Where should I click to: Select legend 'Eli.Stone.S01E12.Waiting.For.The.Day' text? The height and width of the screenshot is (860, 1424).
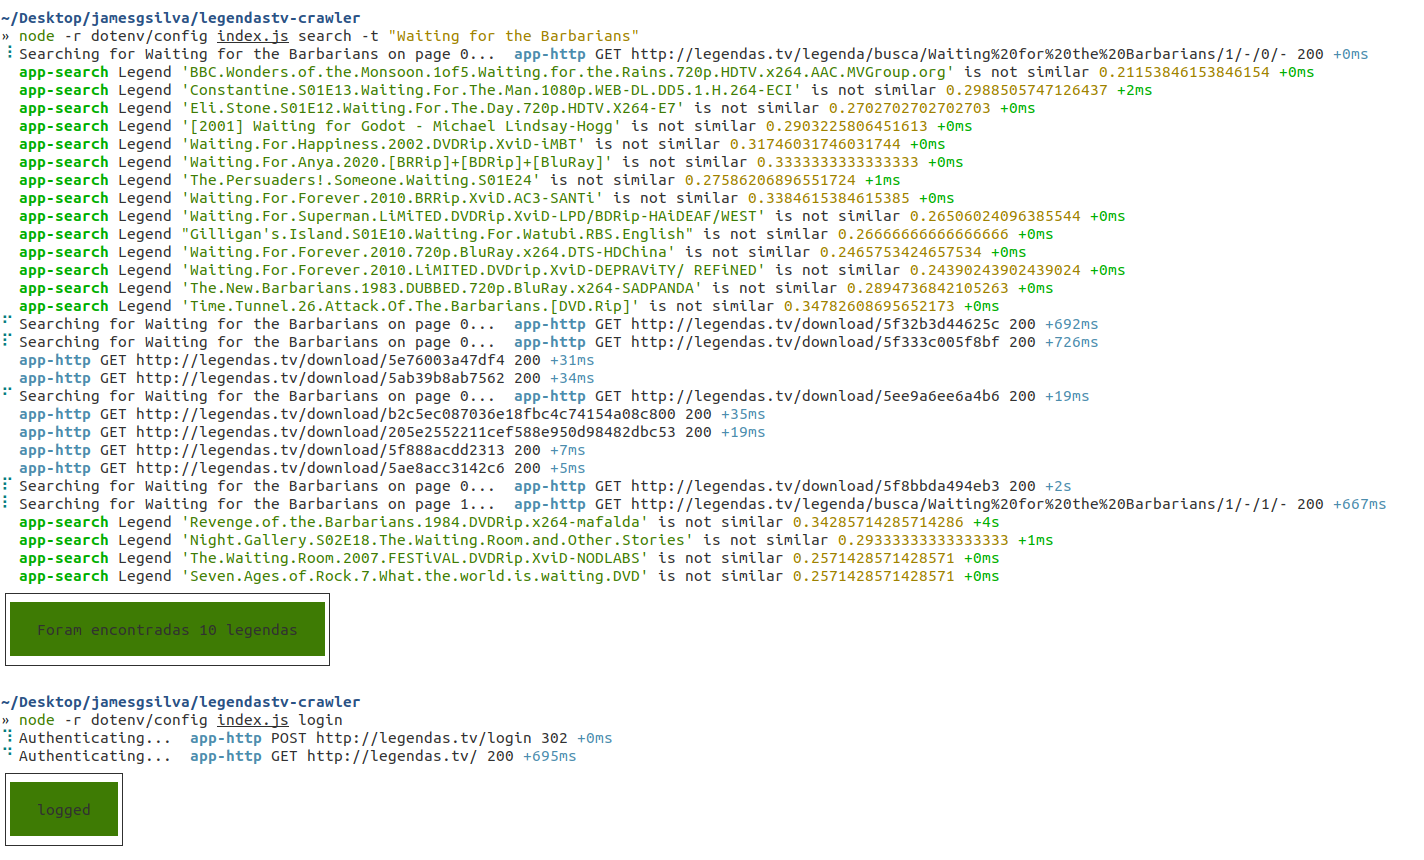(433, 108)
